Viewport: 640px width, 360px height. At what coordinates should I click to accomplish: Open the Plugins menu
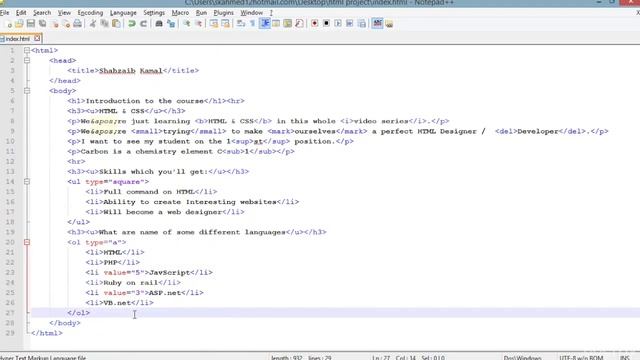[223, 13]
